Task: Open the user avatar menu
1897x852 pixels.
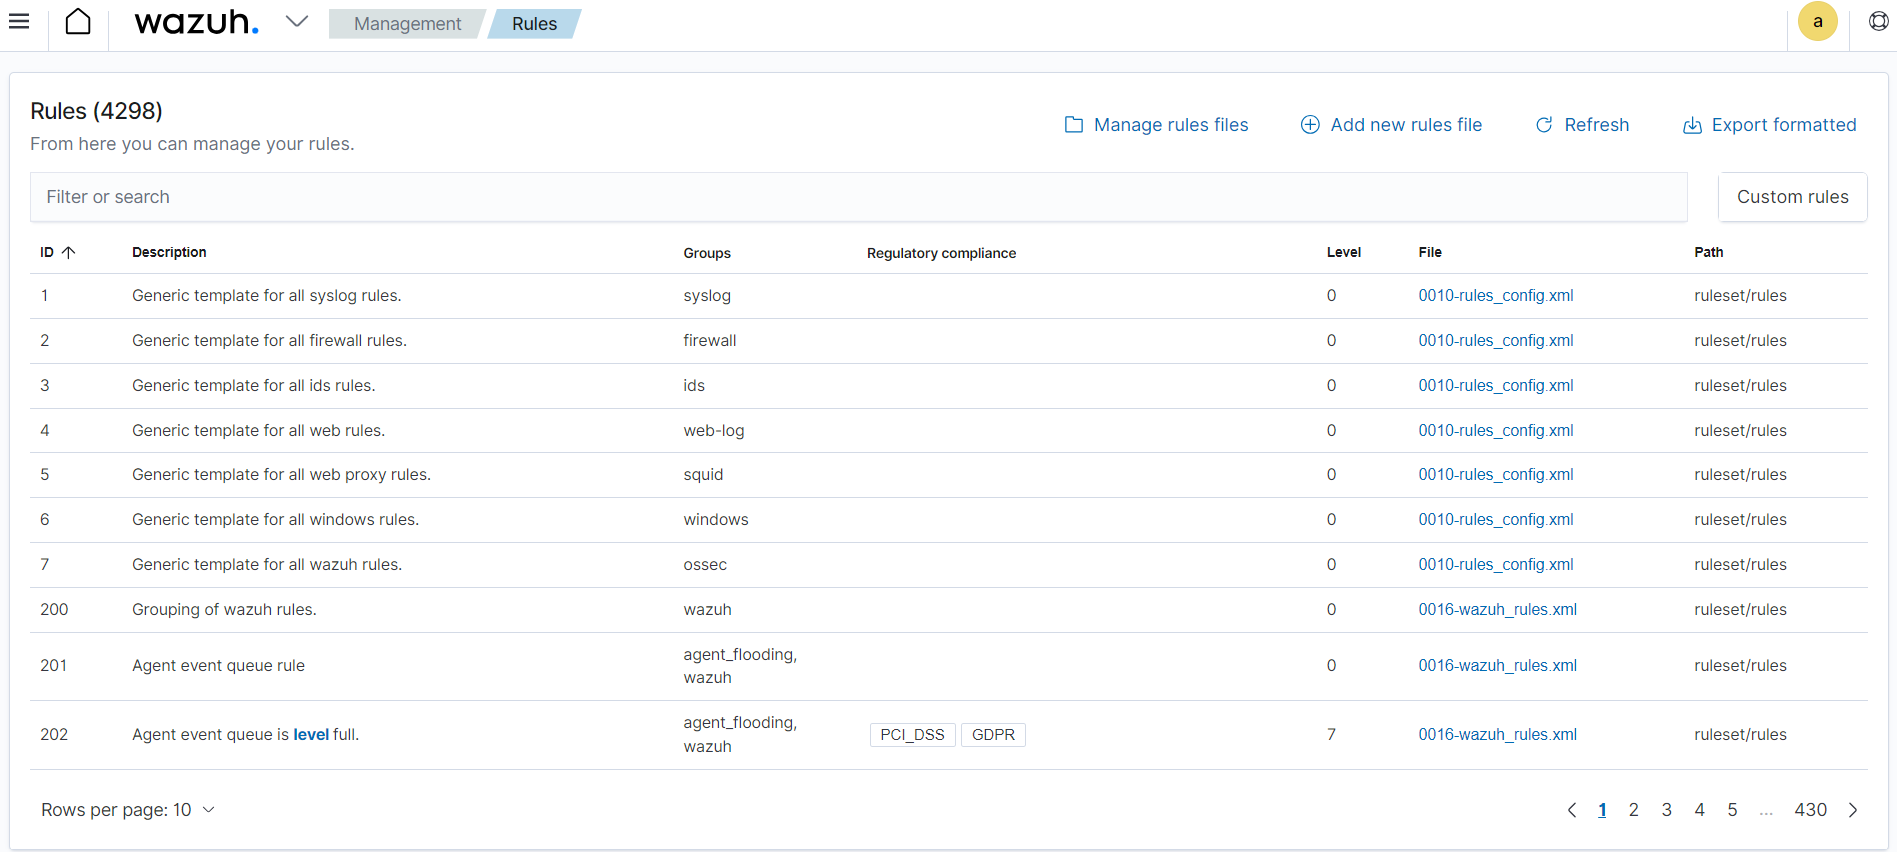Action: click(x=1817, y=21)
